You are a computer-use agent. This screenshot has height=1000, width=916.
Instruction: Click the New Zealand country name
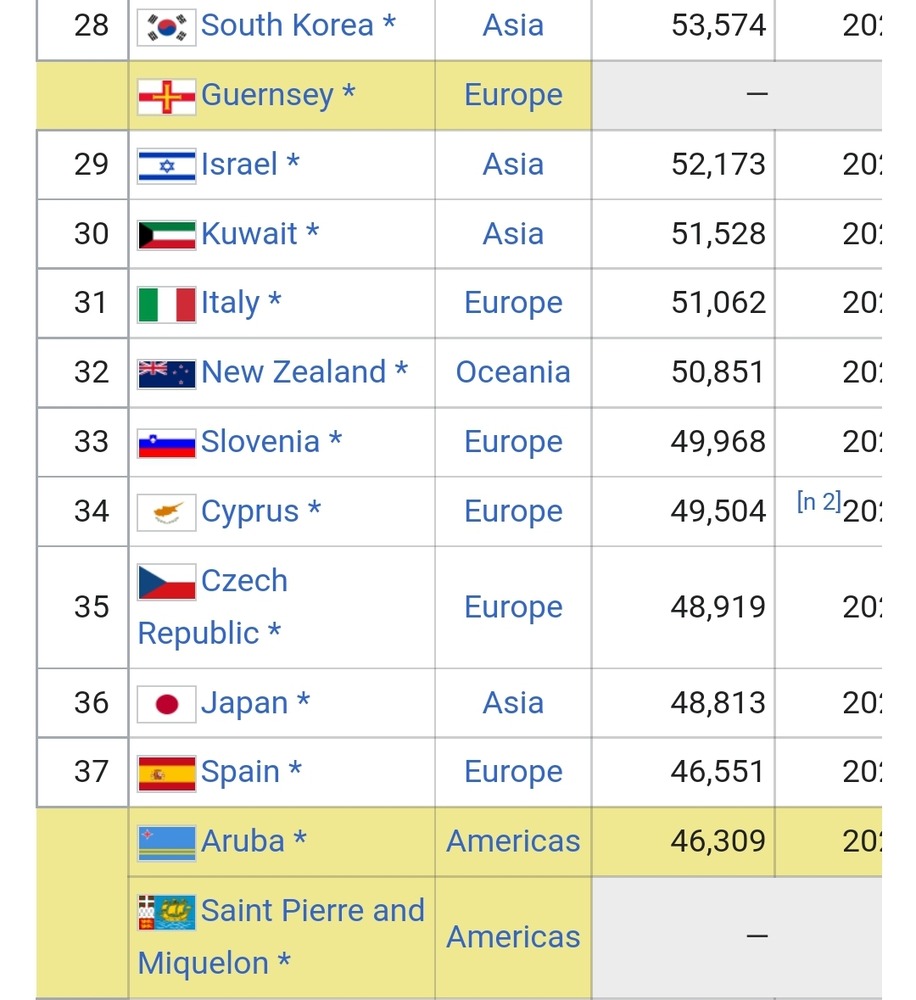(293, 372)
